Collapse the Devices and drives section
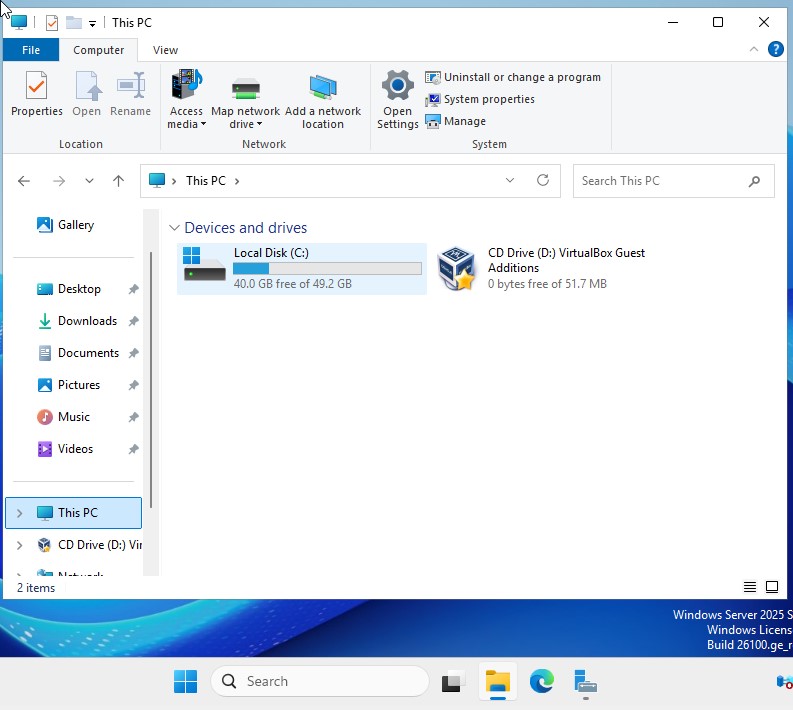Viewport: 793px width, 710px height. 174,228
